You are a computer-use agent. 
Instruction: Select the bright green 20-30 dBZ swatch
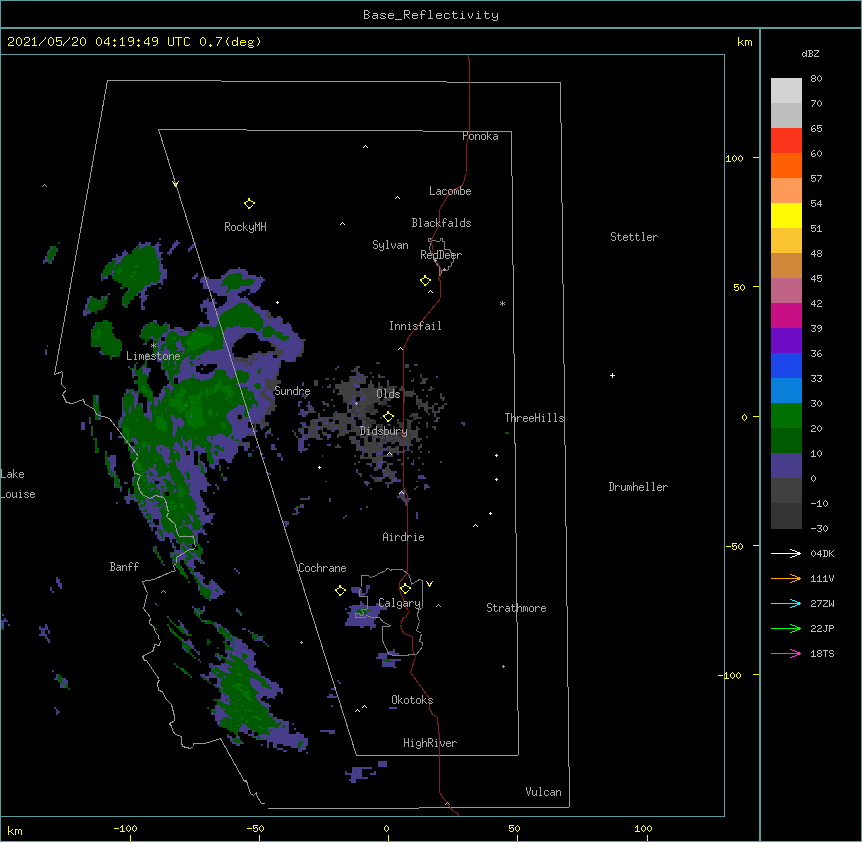[786, 416]
